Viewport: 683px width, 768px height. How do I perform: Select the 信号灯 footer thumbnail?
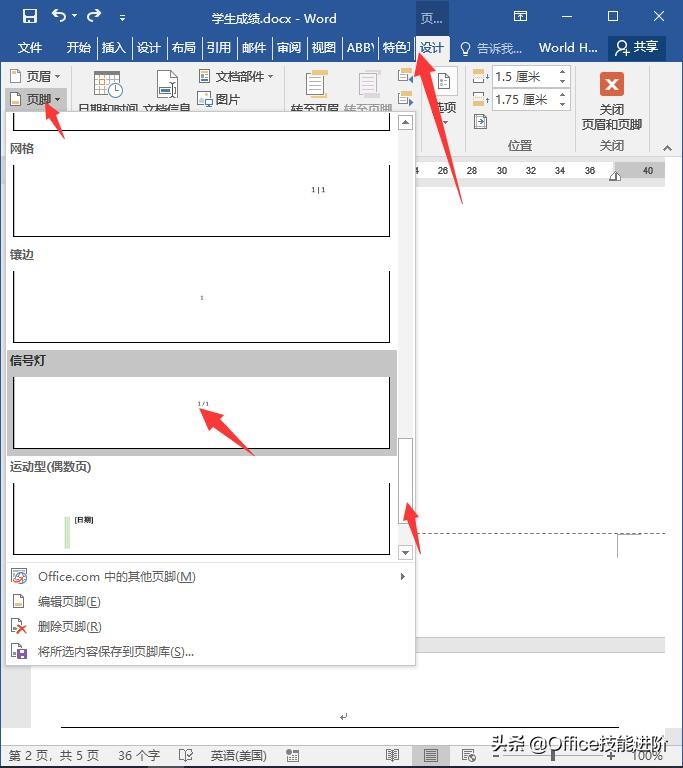[x=201, y=412]
